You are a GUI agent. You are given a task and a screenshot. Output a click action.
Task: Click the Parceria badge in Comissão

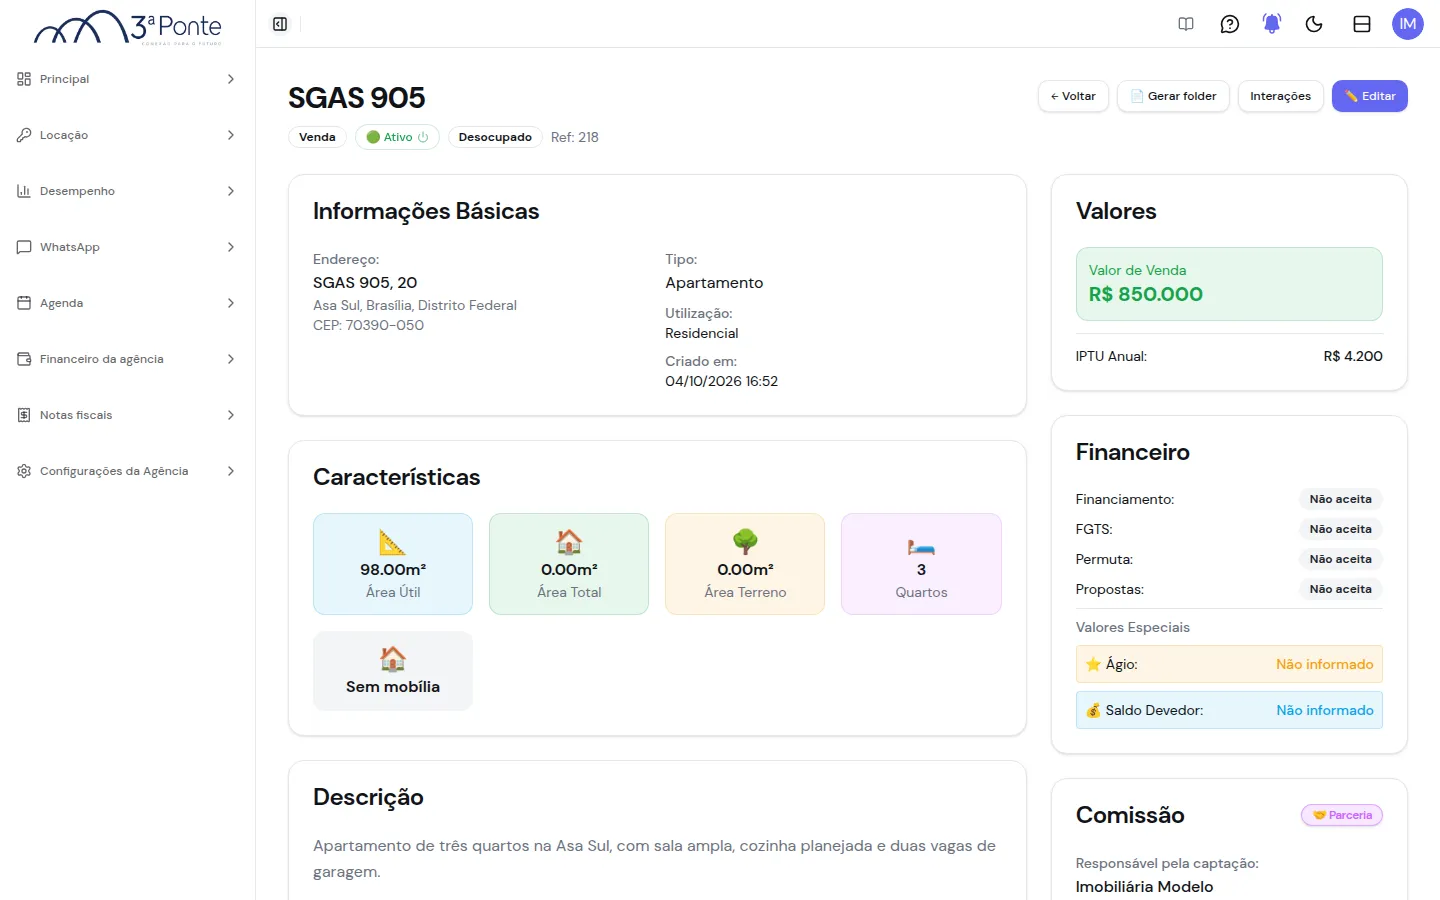coord(1342,815)
